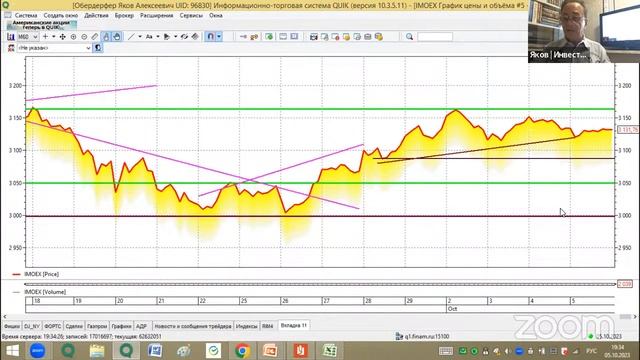Open Excel from the taskbar

click(x=330, y=351)
